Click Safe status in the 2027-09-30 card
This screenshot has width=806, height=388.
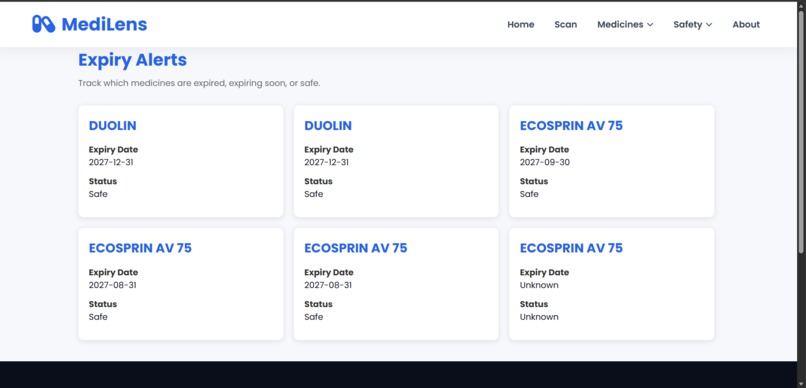click(529, 194)
